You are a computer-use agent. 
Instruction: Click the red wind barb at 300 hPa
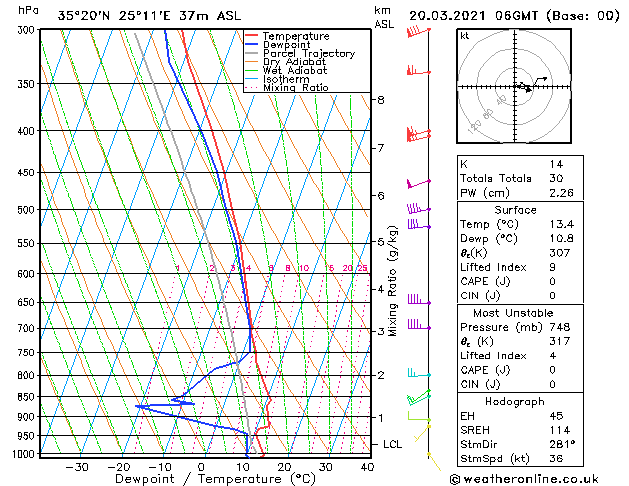click(418, 31)
